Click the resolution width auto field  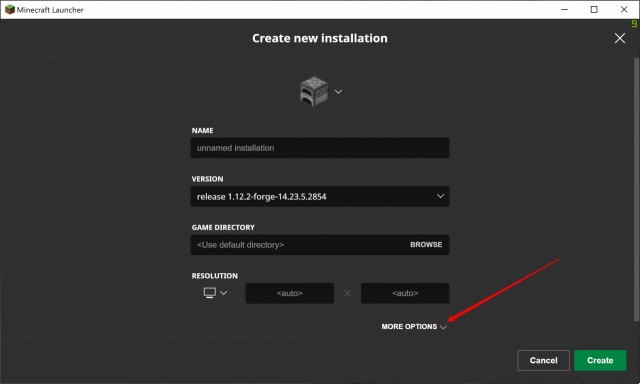click(289, 293)
